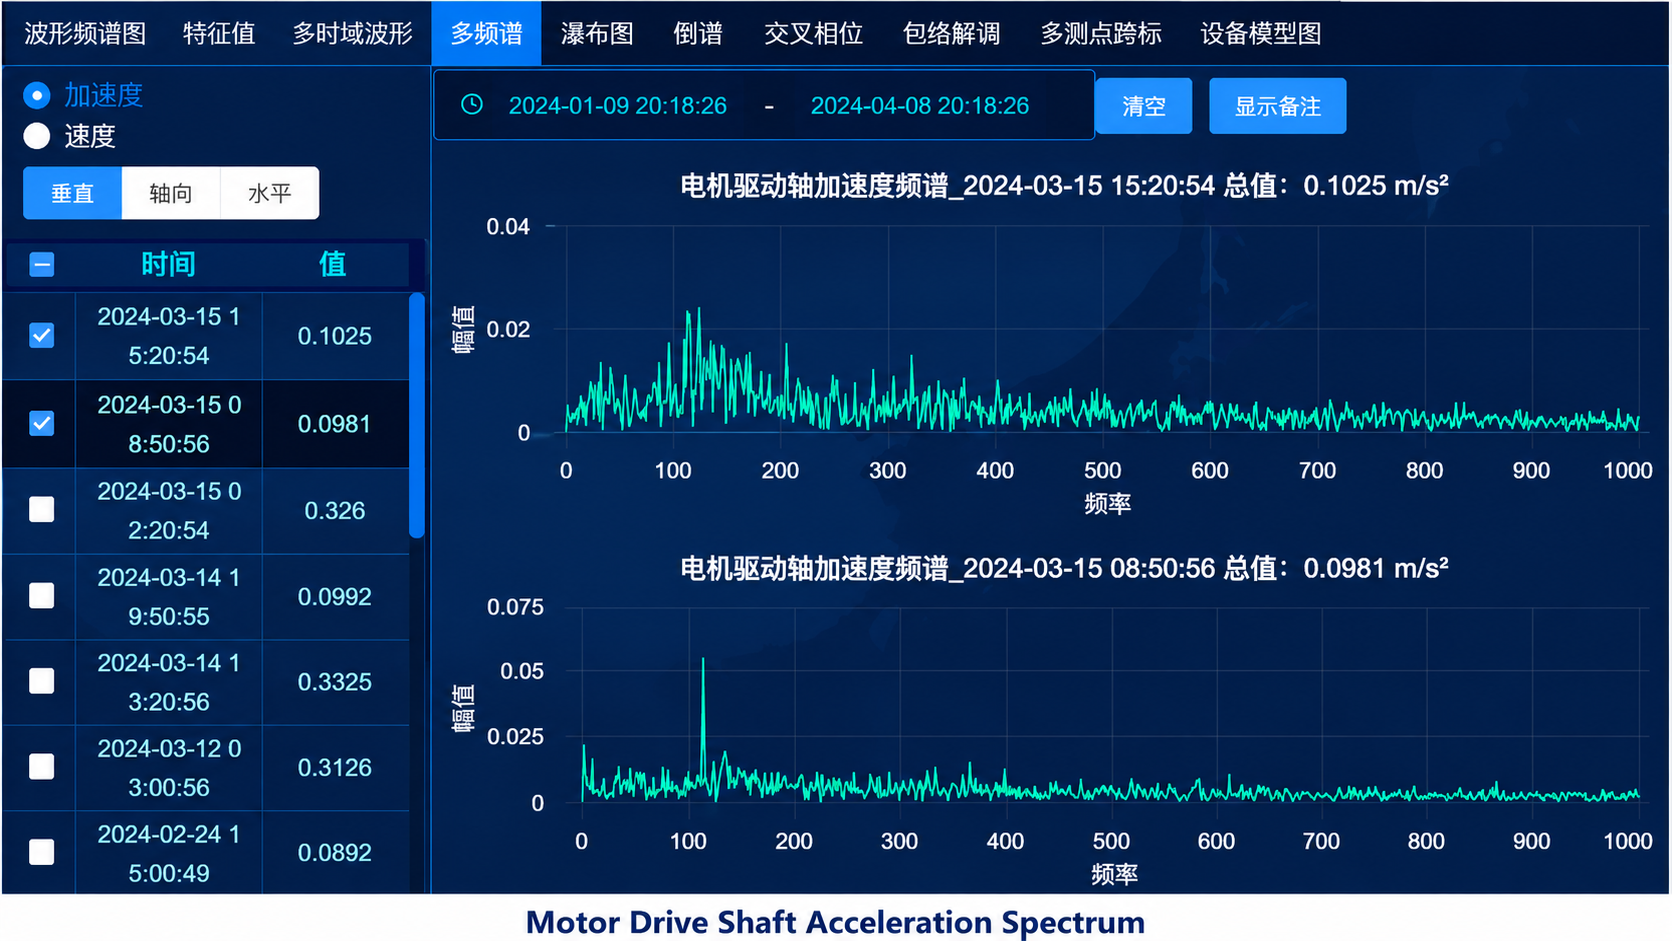Image resolution: width=1672 pixels, height=941 pixels.
Task: Click the 显示备注 button
Action: click(1278, 106)
